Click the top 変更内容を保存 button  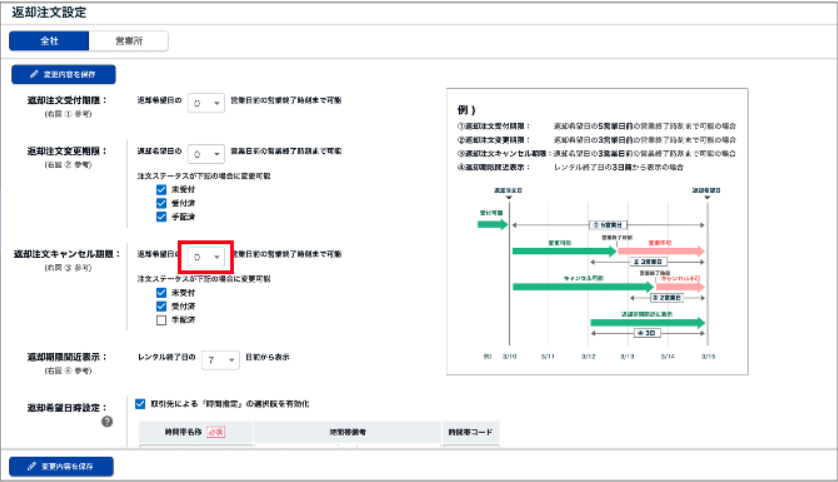[x=64, y=74]
